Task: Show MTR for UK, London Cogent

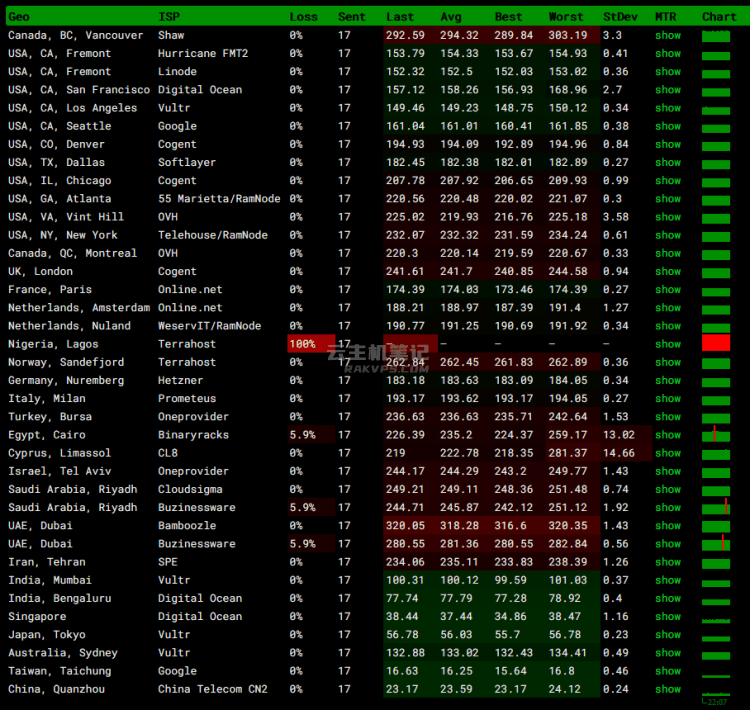Action: pyautogui.click(x=668, y=271)
